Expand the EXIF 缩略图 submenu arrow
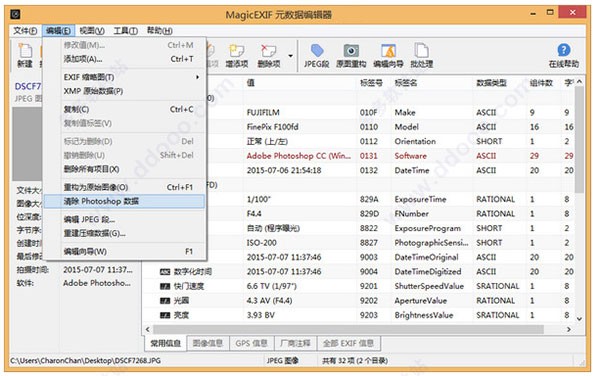The width and height of the screenshot is (600, 376). [x=197, y=77]
